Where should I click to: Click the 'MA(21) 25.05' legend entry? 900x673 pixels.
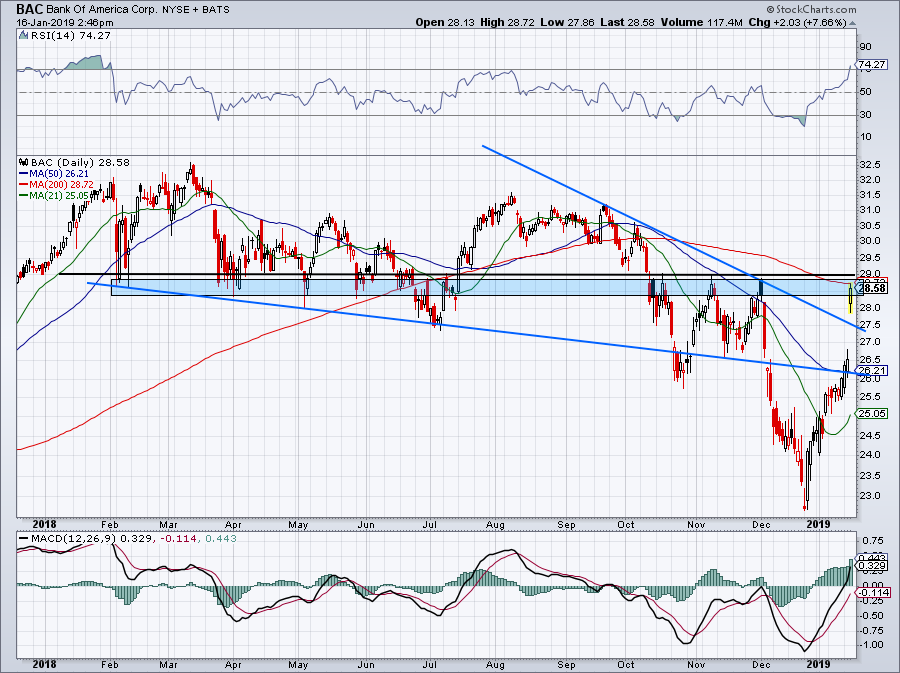pyautogui.click(x=53, y=196)
